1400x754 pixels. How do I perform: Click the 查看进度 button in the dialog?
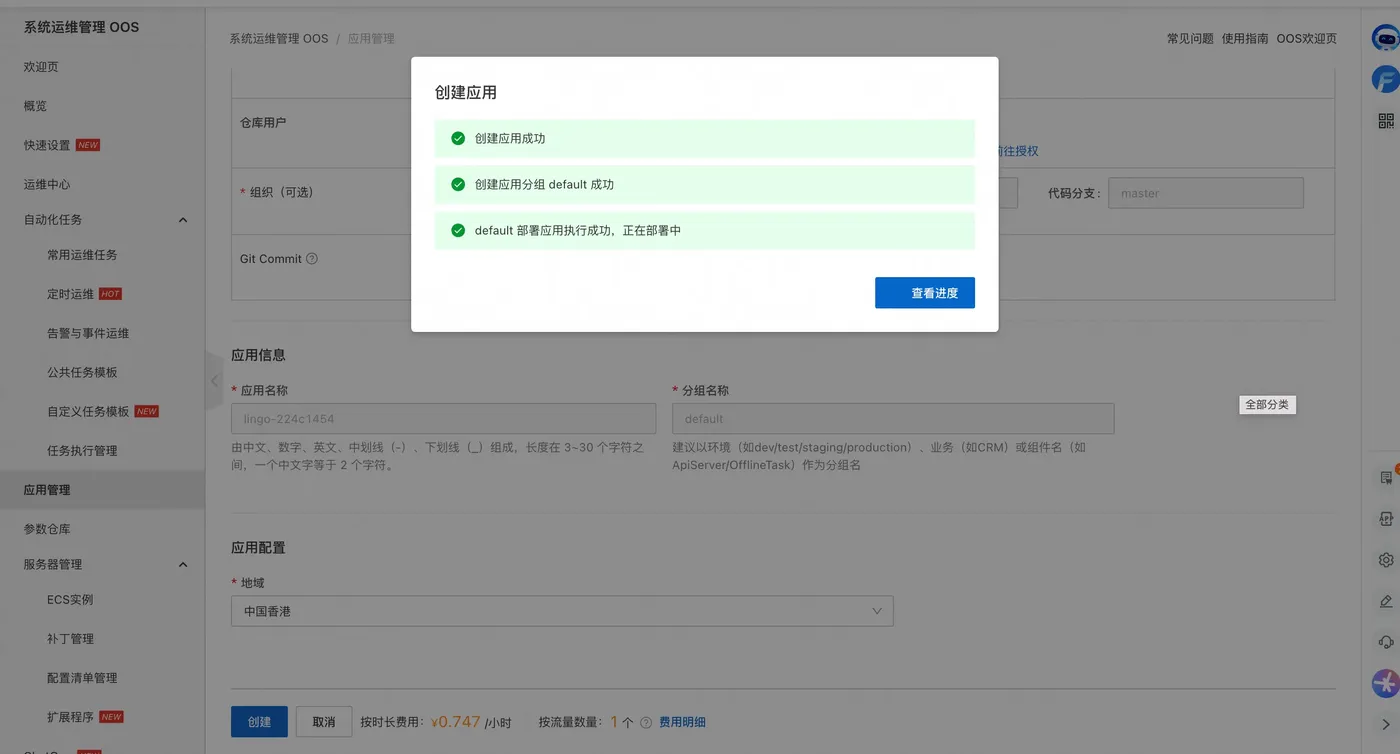pyautogui.click(x=924, y=293)
